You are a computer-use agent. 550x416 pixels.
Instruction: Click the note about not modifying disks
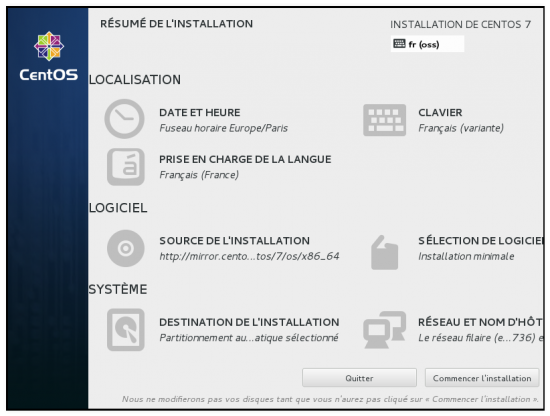tap(330, 399)
